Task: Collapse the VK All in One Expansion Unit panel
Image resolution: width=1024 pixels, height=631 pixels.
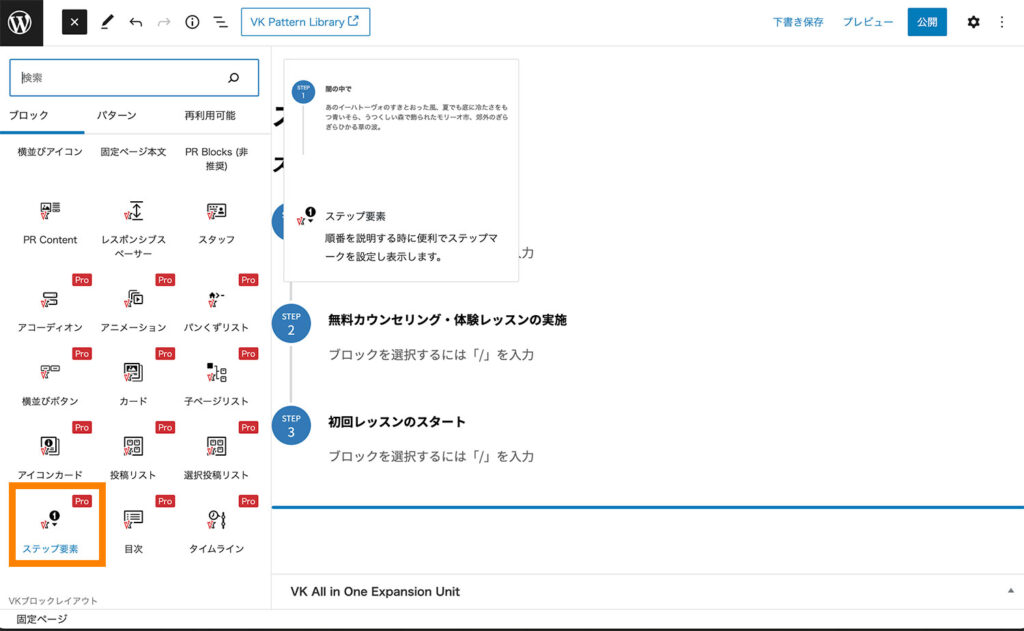Action: (x=1009, y=591)
